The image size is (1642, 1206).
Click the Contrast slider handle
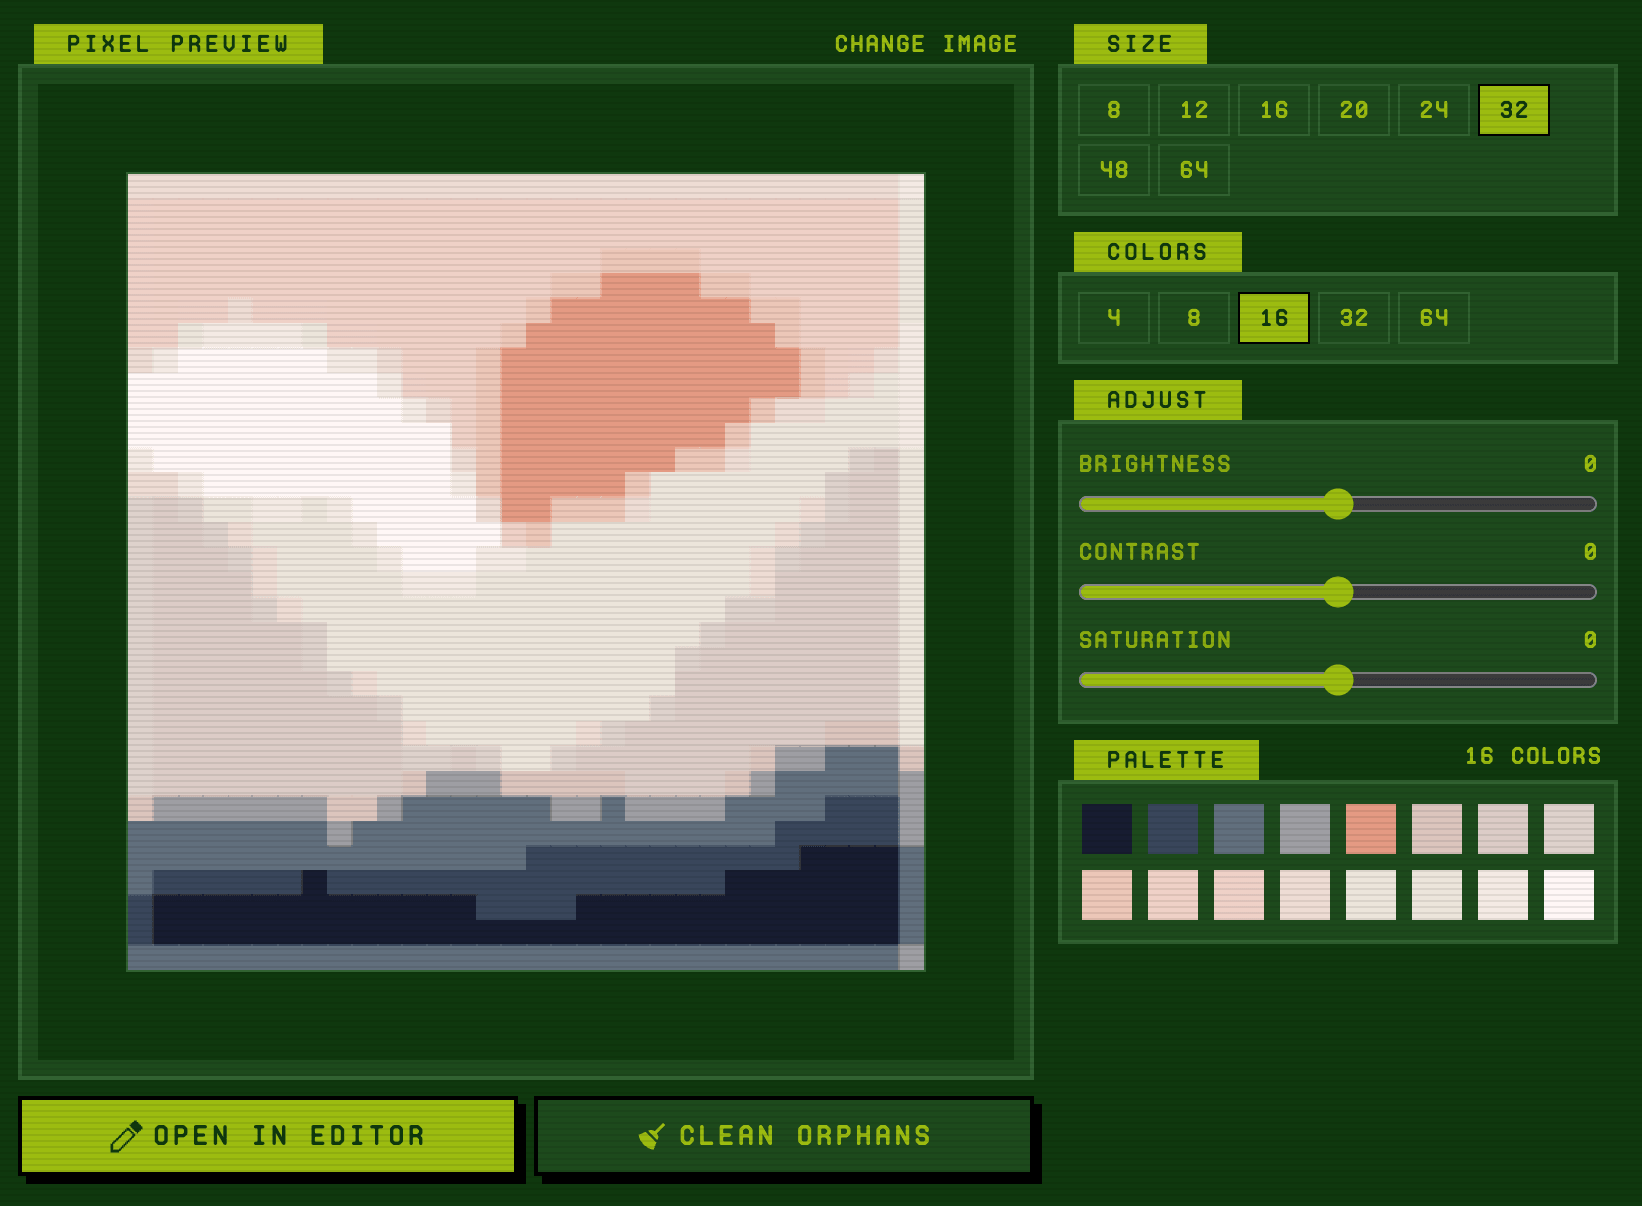1338,593
